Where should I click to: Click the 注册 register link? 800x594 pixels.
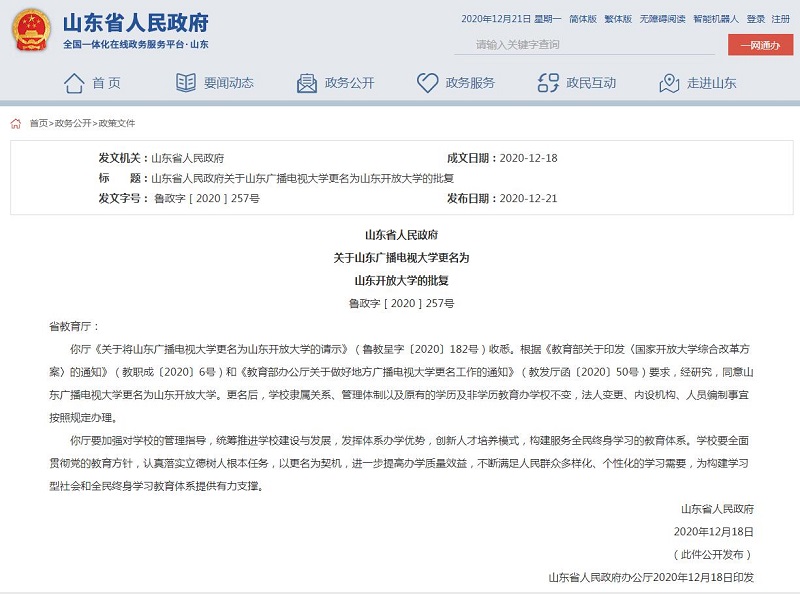click(x=782, y=19)
